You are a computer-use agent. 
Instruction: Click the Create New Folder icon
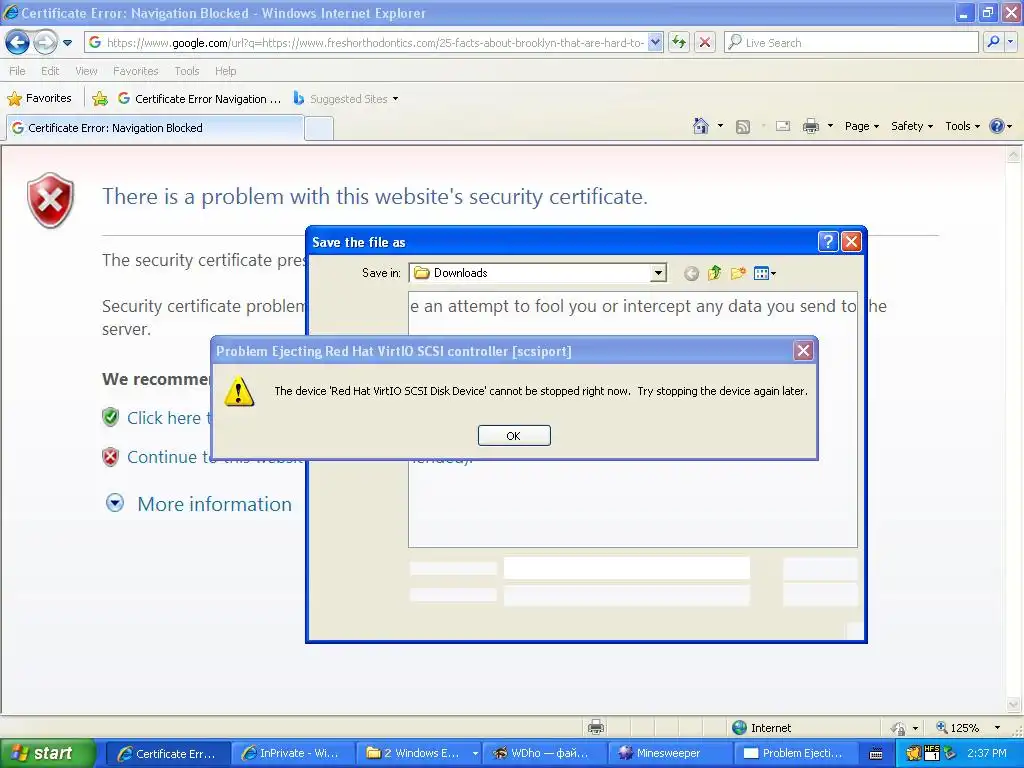(738, 273)
